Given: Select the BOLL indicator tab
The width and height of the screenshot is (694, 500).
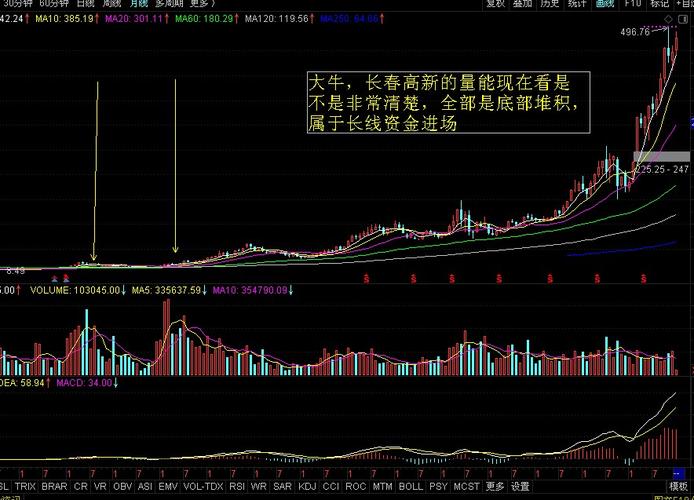Looking at the screenshot, I should (x=410, y=487).
